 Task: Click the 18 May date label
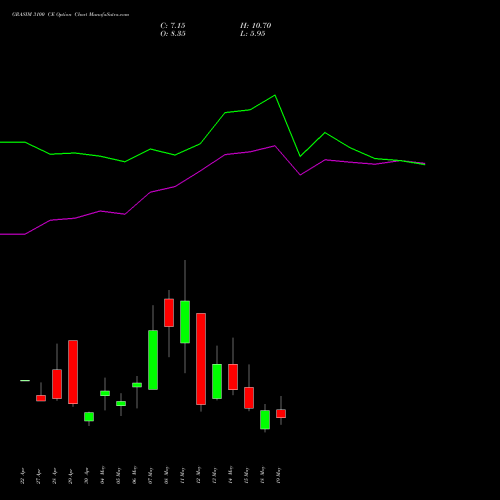[262, 475]
